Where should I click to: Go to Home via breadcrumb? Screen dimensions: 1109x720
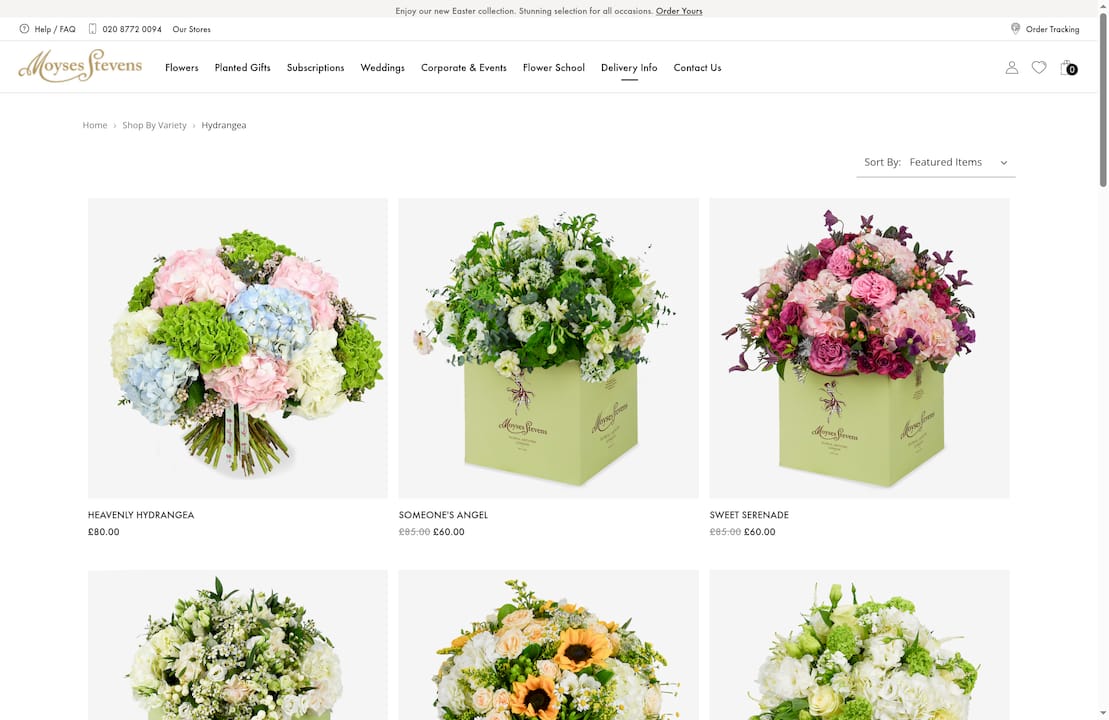tap(95, 125)
